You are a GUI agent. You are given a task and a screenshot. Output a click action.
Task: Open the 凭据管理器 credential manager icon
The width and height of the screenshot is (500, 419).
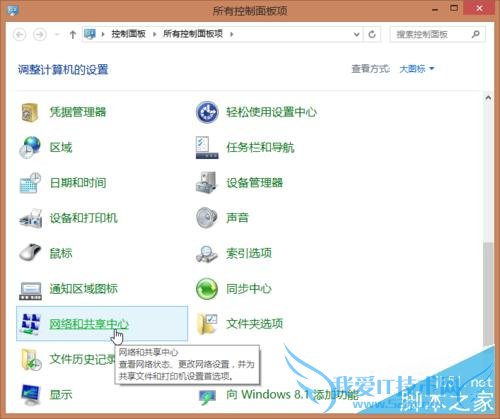(x=30, y=113)
